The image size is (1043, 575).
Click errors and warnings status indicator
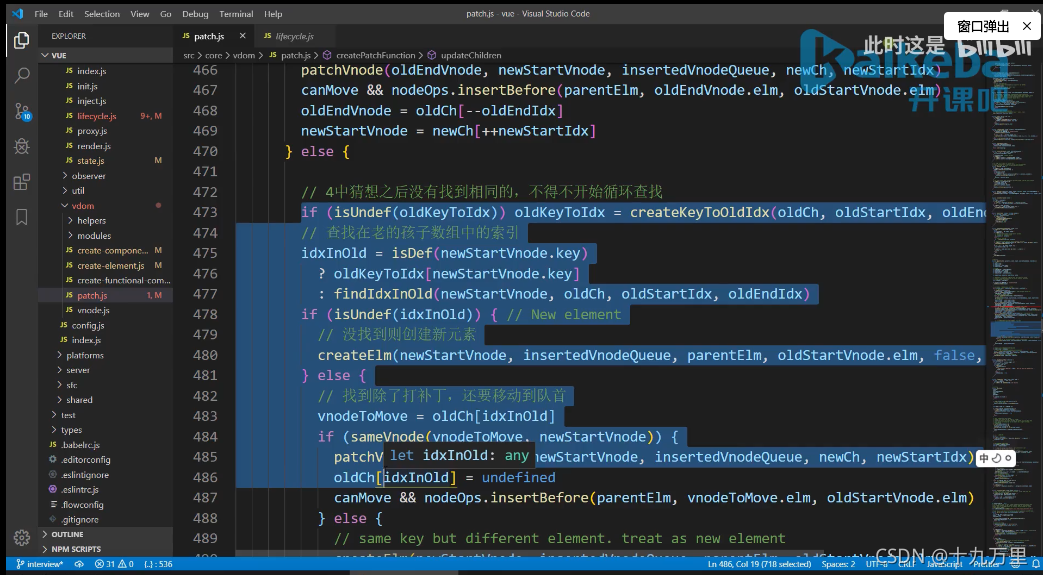pyautogui.click(x=114, y=564)
